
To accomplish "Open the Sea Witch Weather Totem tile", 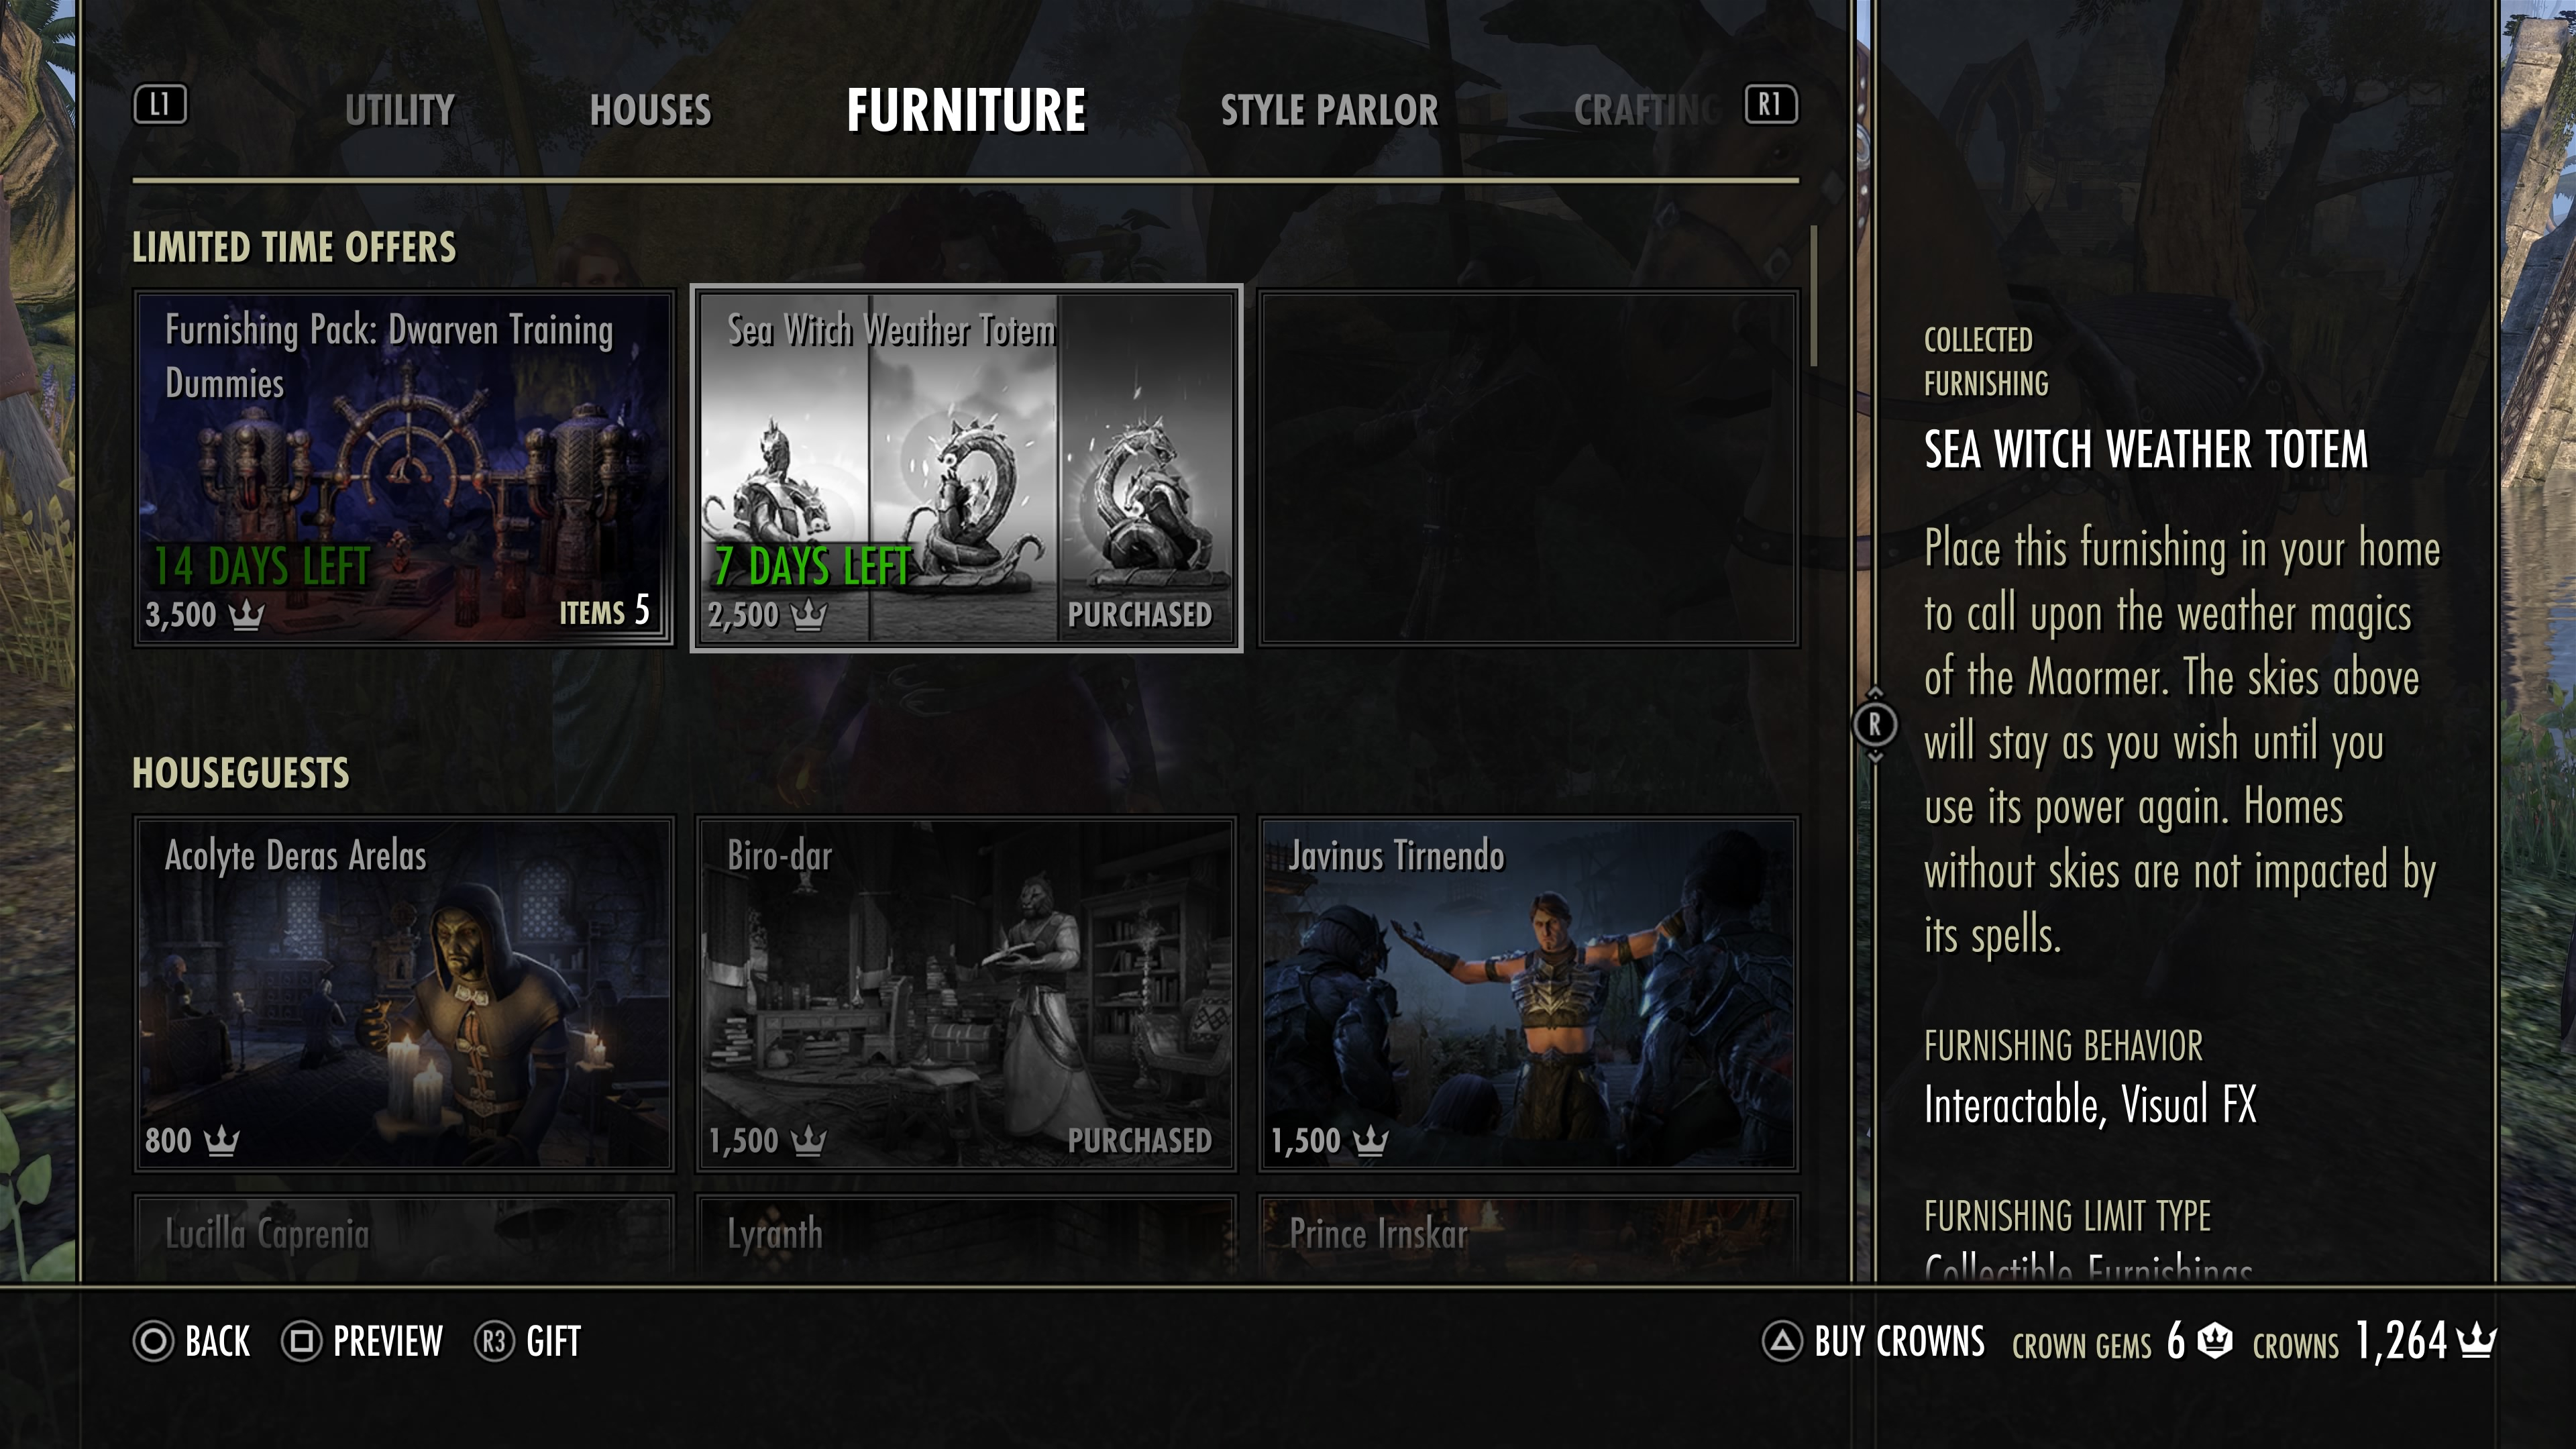I will tap(966, 468).
